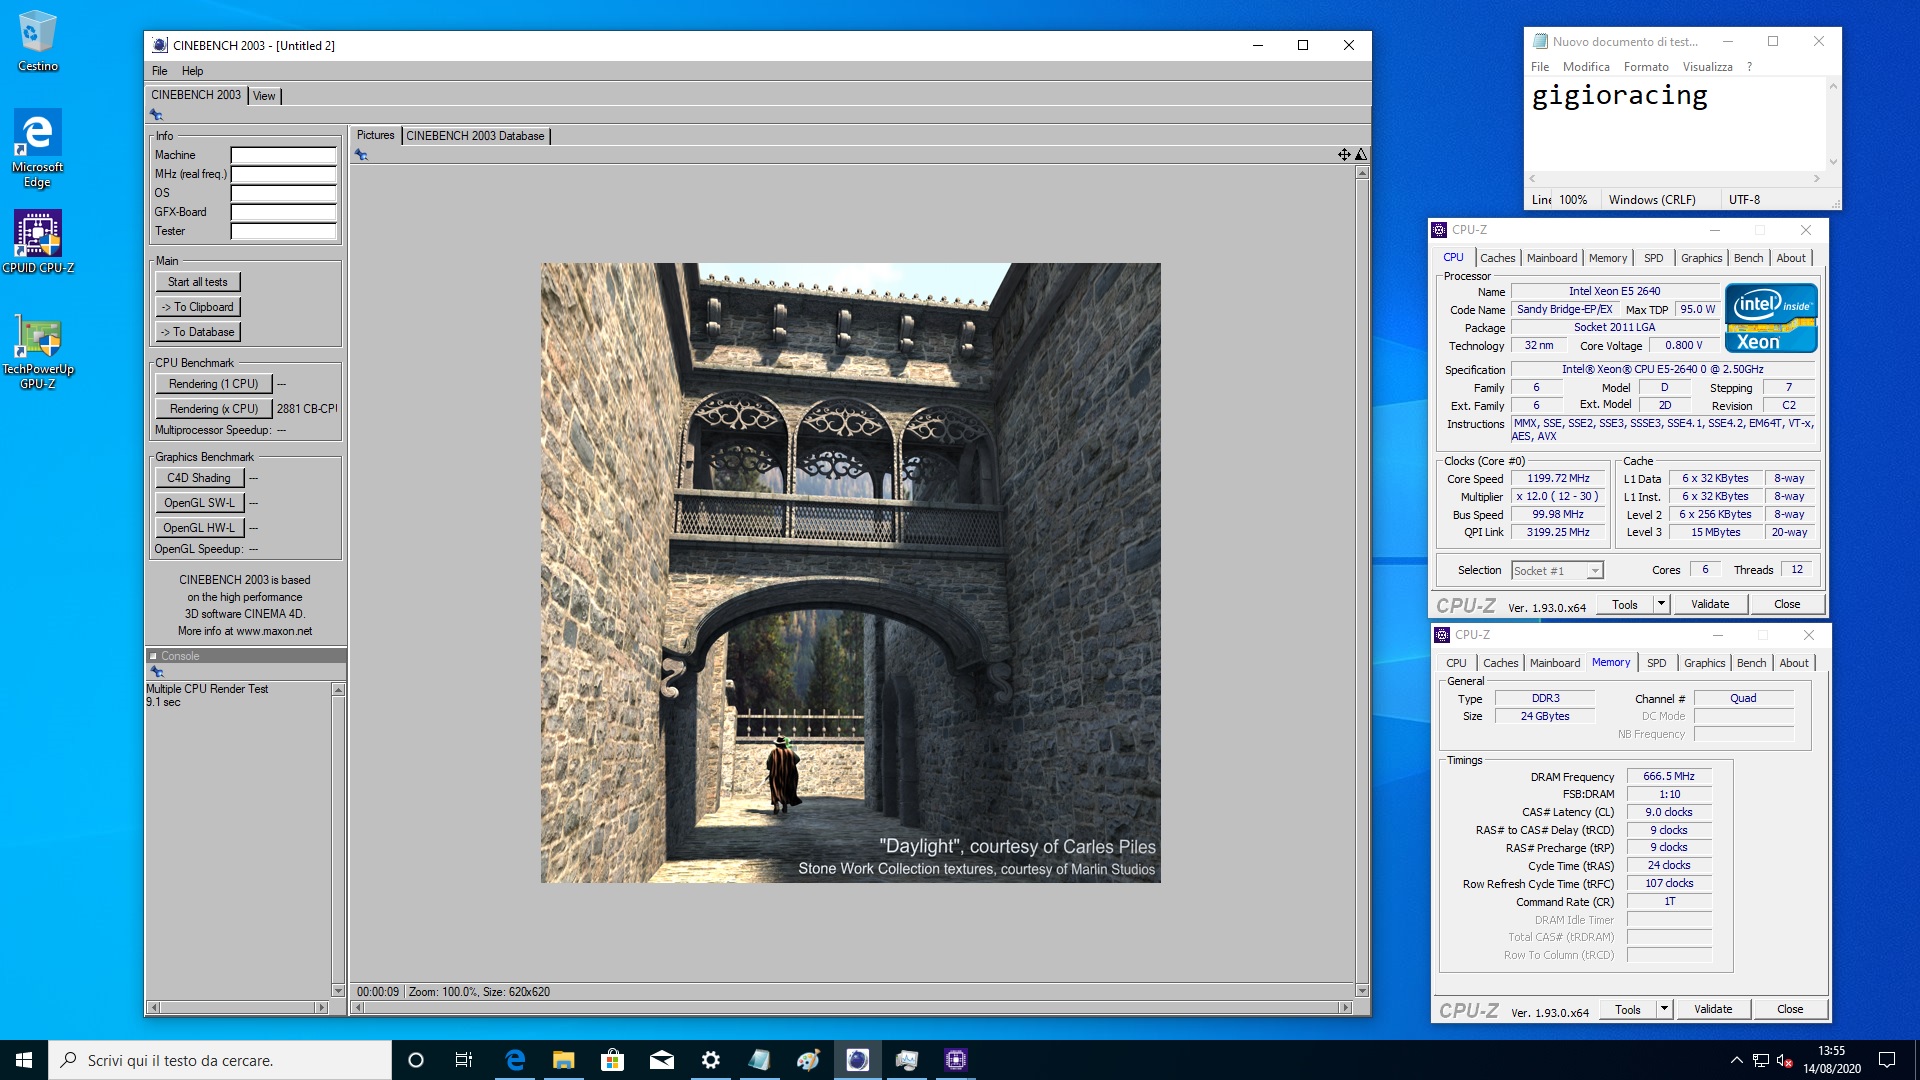Click the console panel scroll-up arrow

click(x=338, y=690)
